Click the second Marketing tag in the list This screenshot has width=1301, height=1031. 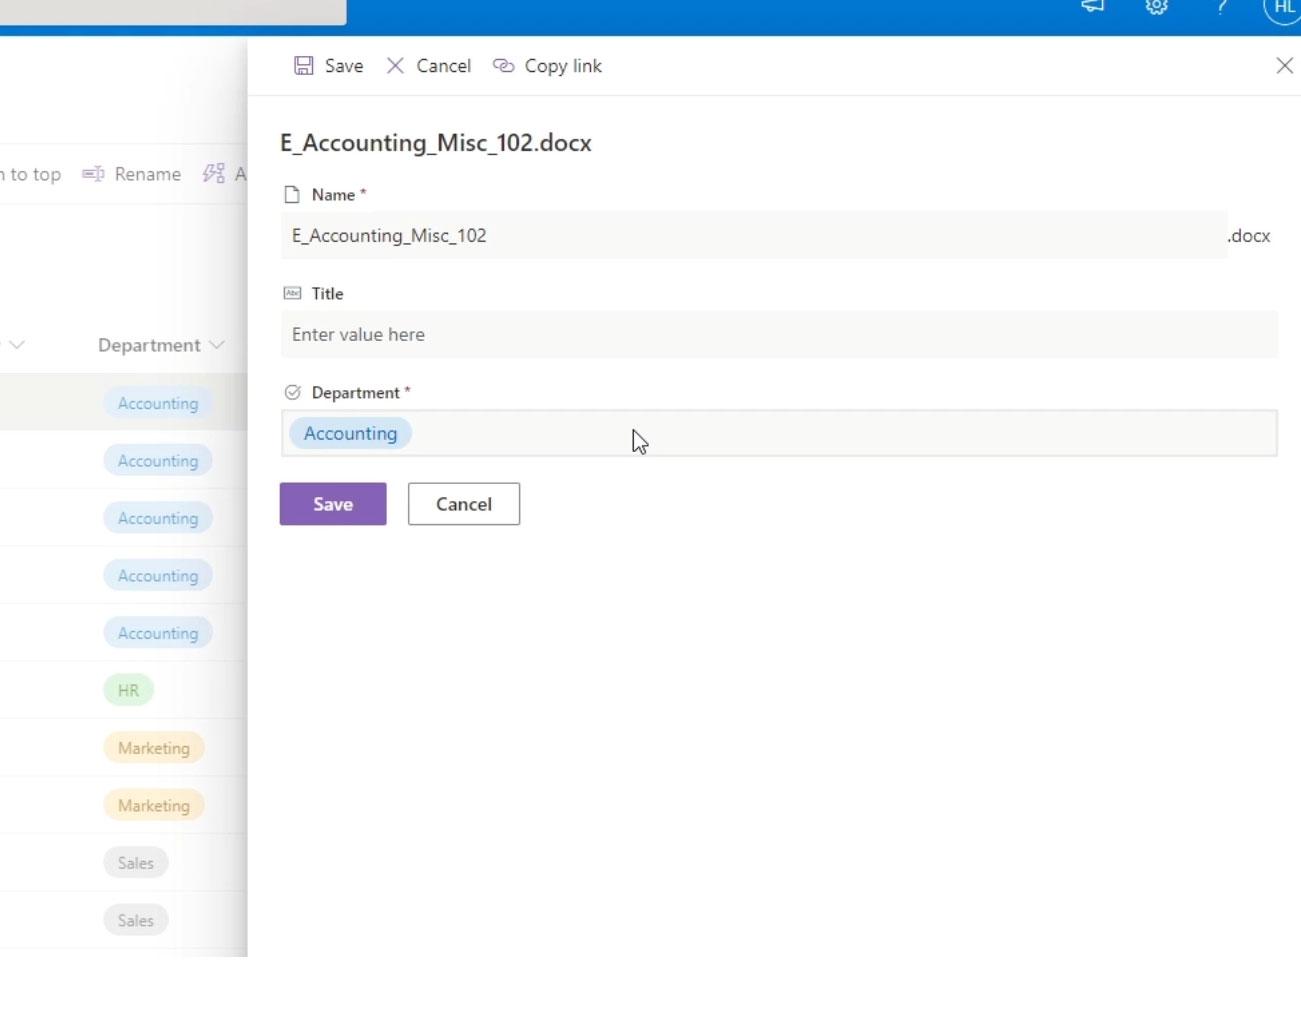(154, 806)
